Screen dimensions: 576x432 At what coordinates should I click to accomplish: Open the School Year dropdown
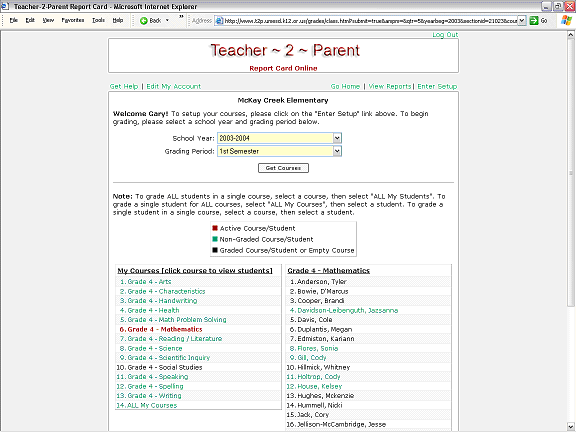coord(337,138)
